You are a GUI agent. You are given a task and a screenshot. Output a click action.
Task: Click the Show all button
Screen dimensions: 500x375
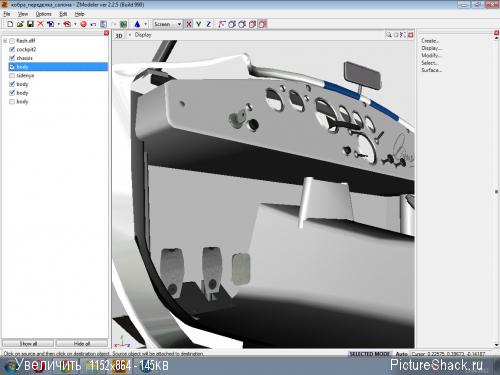click(28, 343)
